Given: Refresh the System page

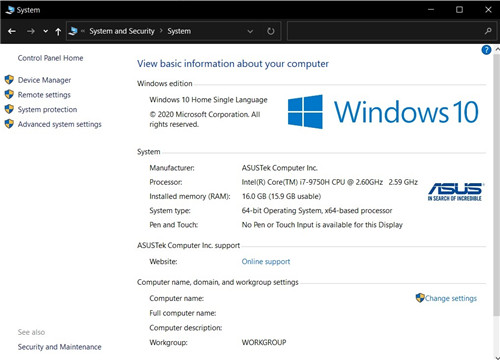Looking at the screenshot, I should point(271,31).
